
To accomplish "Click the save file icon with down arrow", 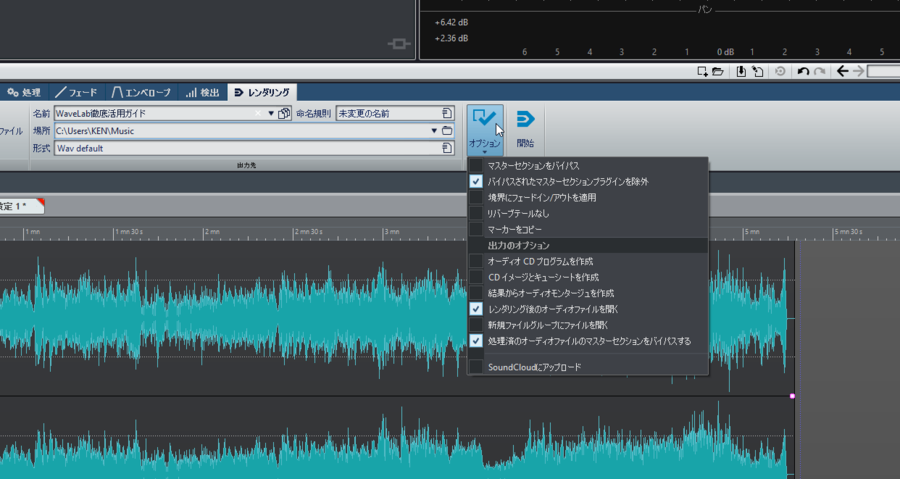I will (x=741, y=72).
